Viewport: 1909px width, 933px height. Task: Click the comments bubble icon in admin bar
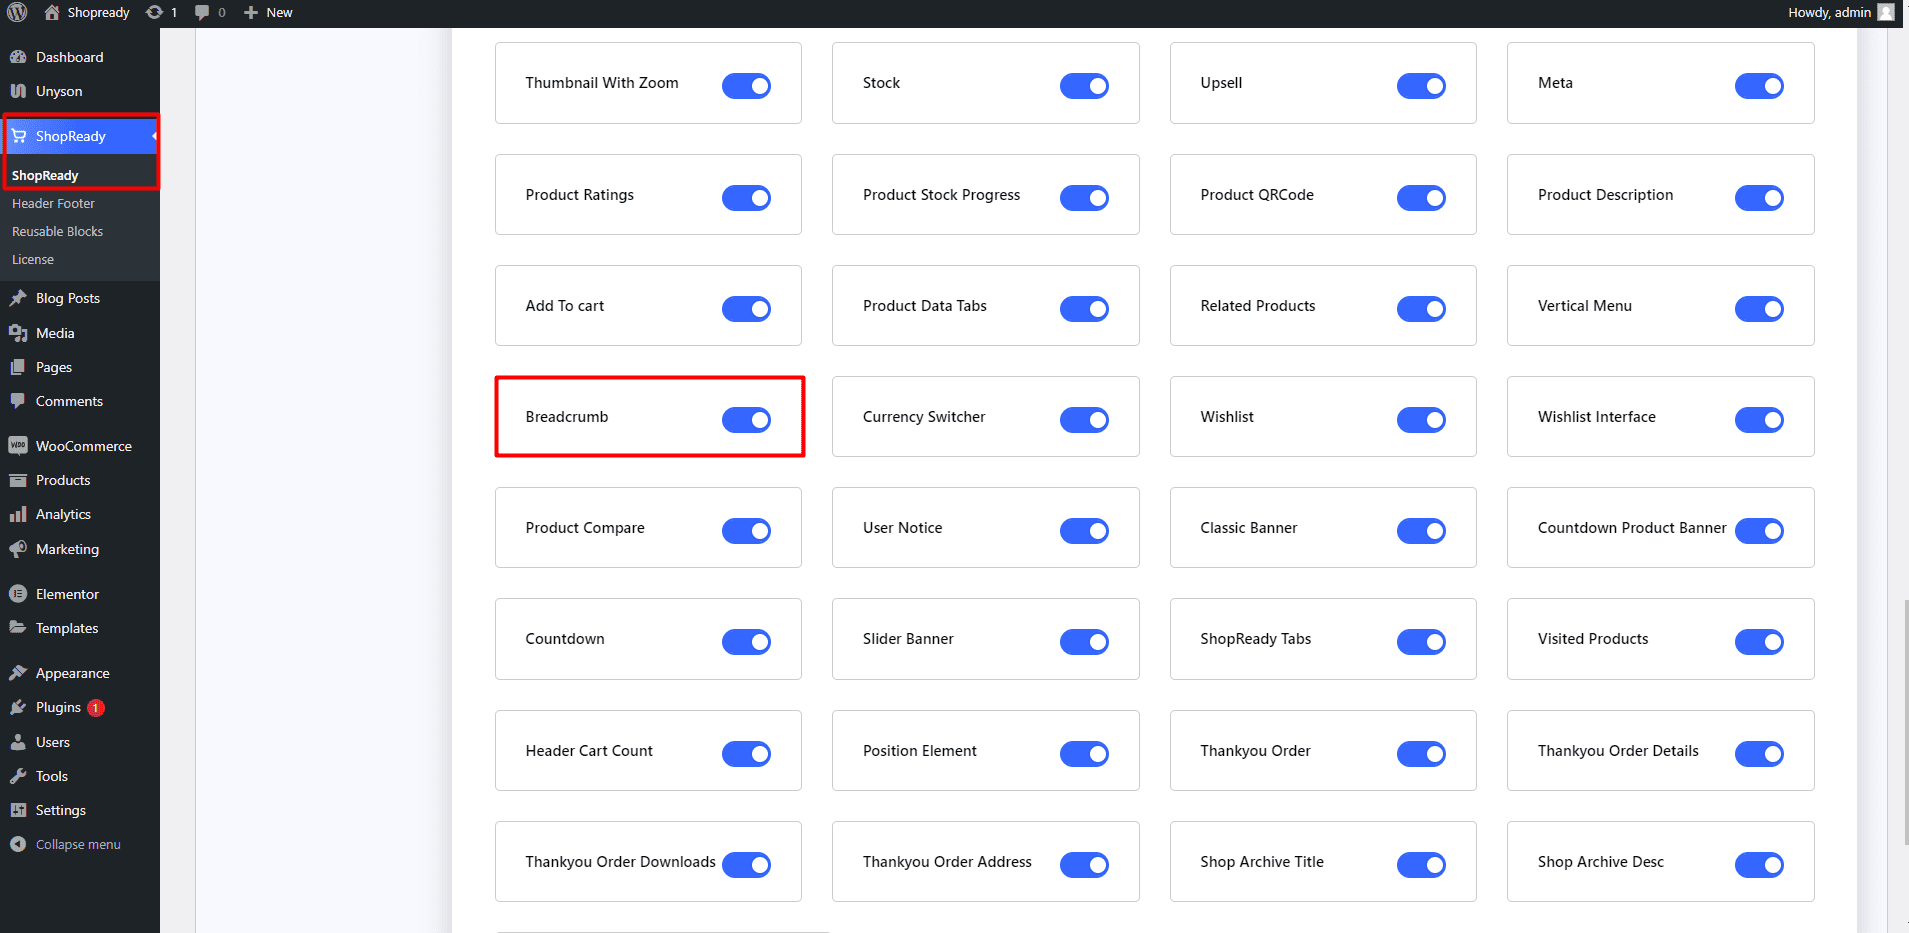203,12
